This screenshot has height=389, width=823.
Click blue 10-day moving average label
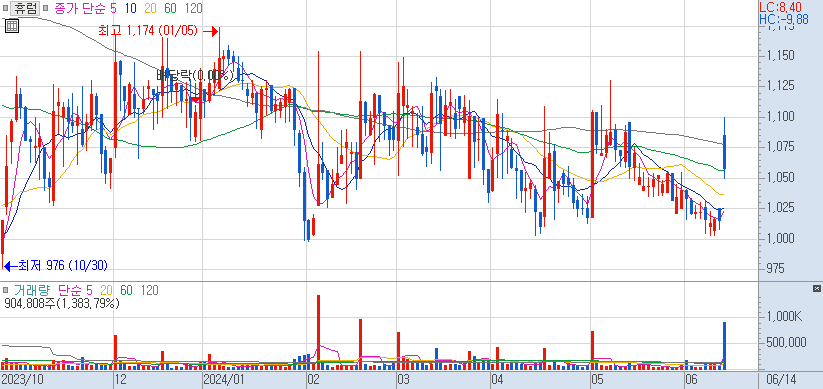(131, 8)
